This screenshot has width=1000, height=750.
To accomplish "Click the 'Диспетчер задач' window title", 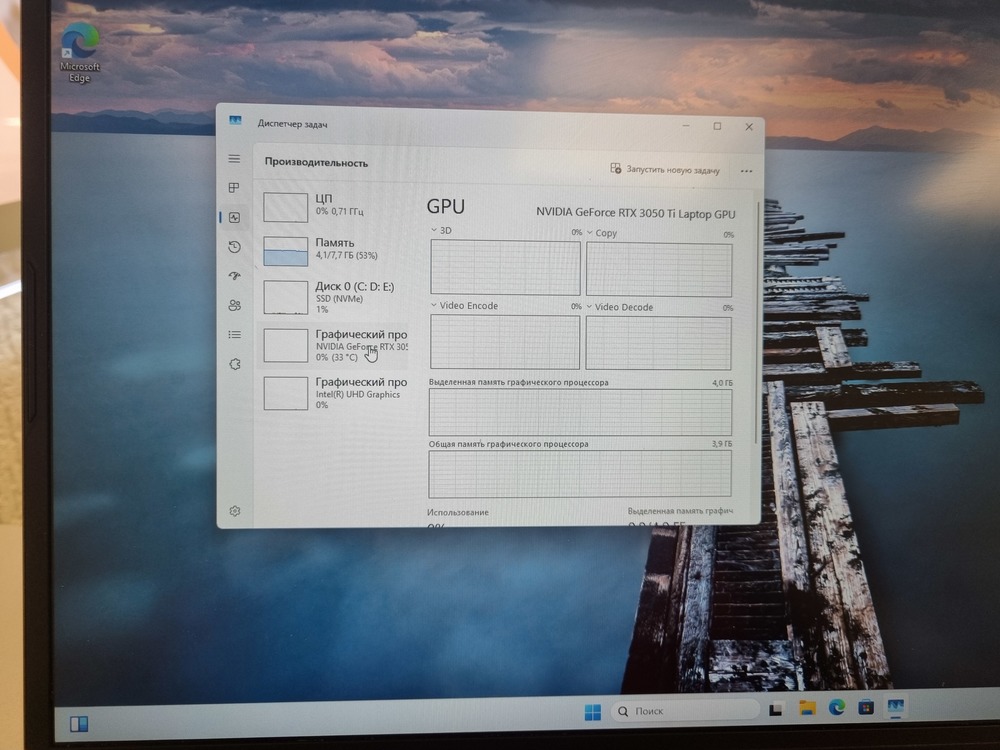I will (x=292, y=124).
